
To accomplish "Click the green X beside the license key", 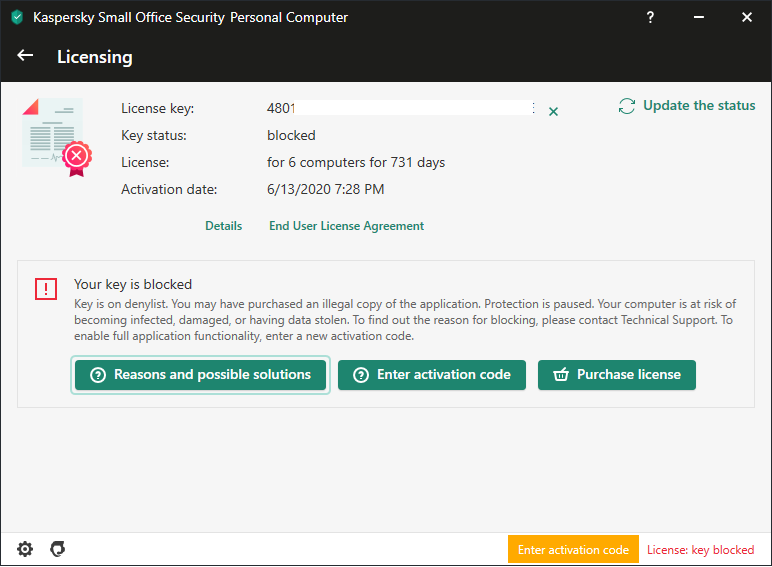I will tap(553, 111).
